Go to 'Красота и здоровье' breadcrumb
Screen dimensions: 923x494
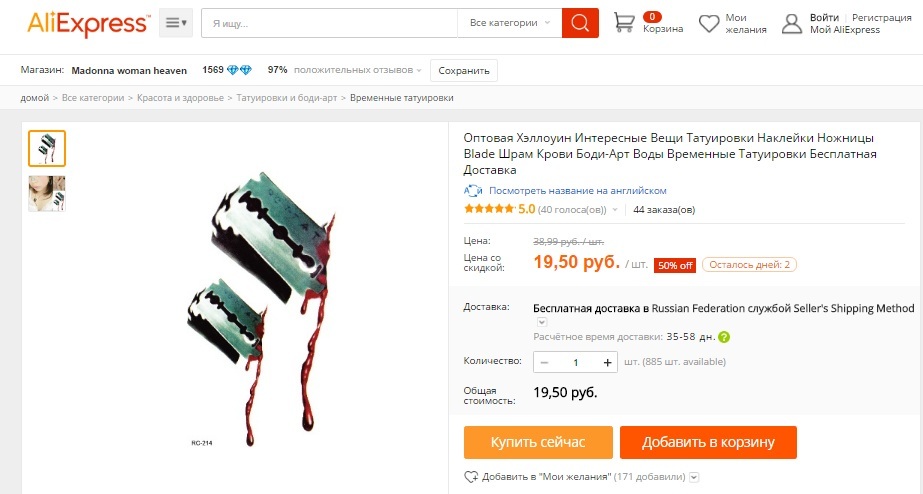(x=180, y=98)
